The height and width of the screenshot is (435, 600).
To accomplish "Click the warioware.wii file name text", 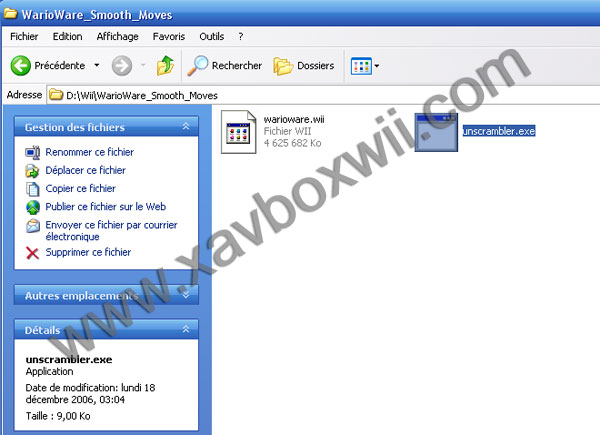I will 294,119.
